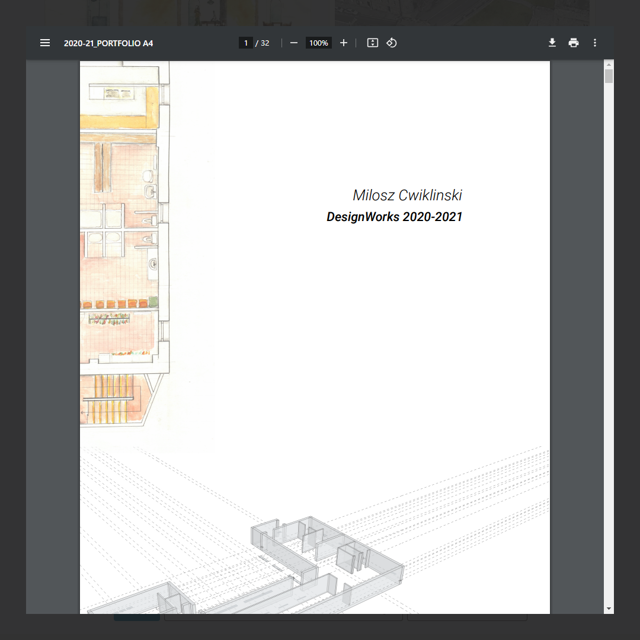Click the 100% zoom level field
640x640 pixels.
[318, 43]
